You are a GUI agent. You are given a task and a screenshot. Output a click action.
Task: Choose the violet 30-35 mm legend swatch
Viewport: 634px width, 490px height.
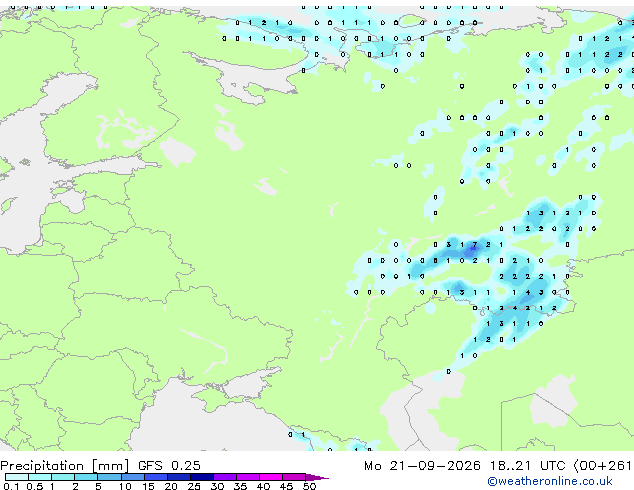(x=225, y=477)
